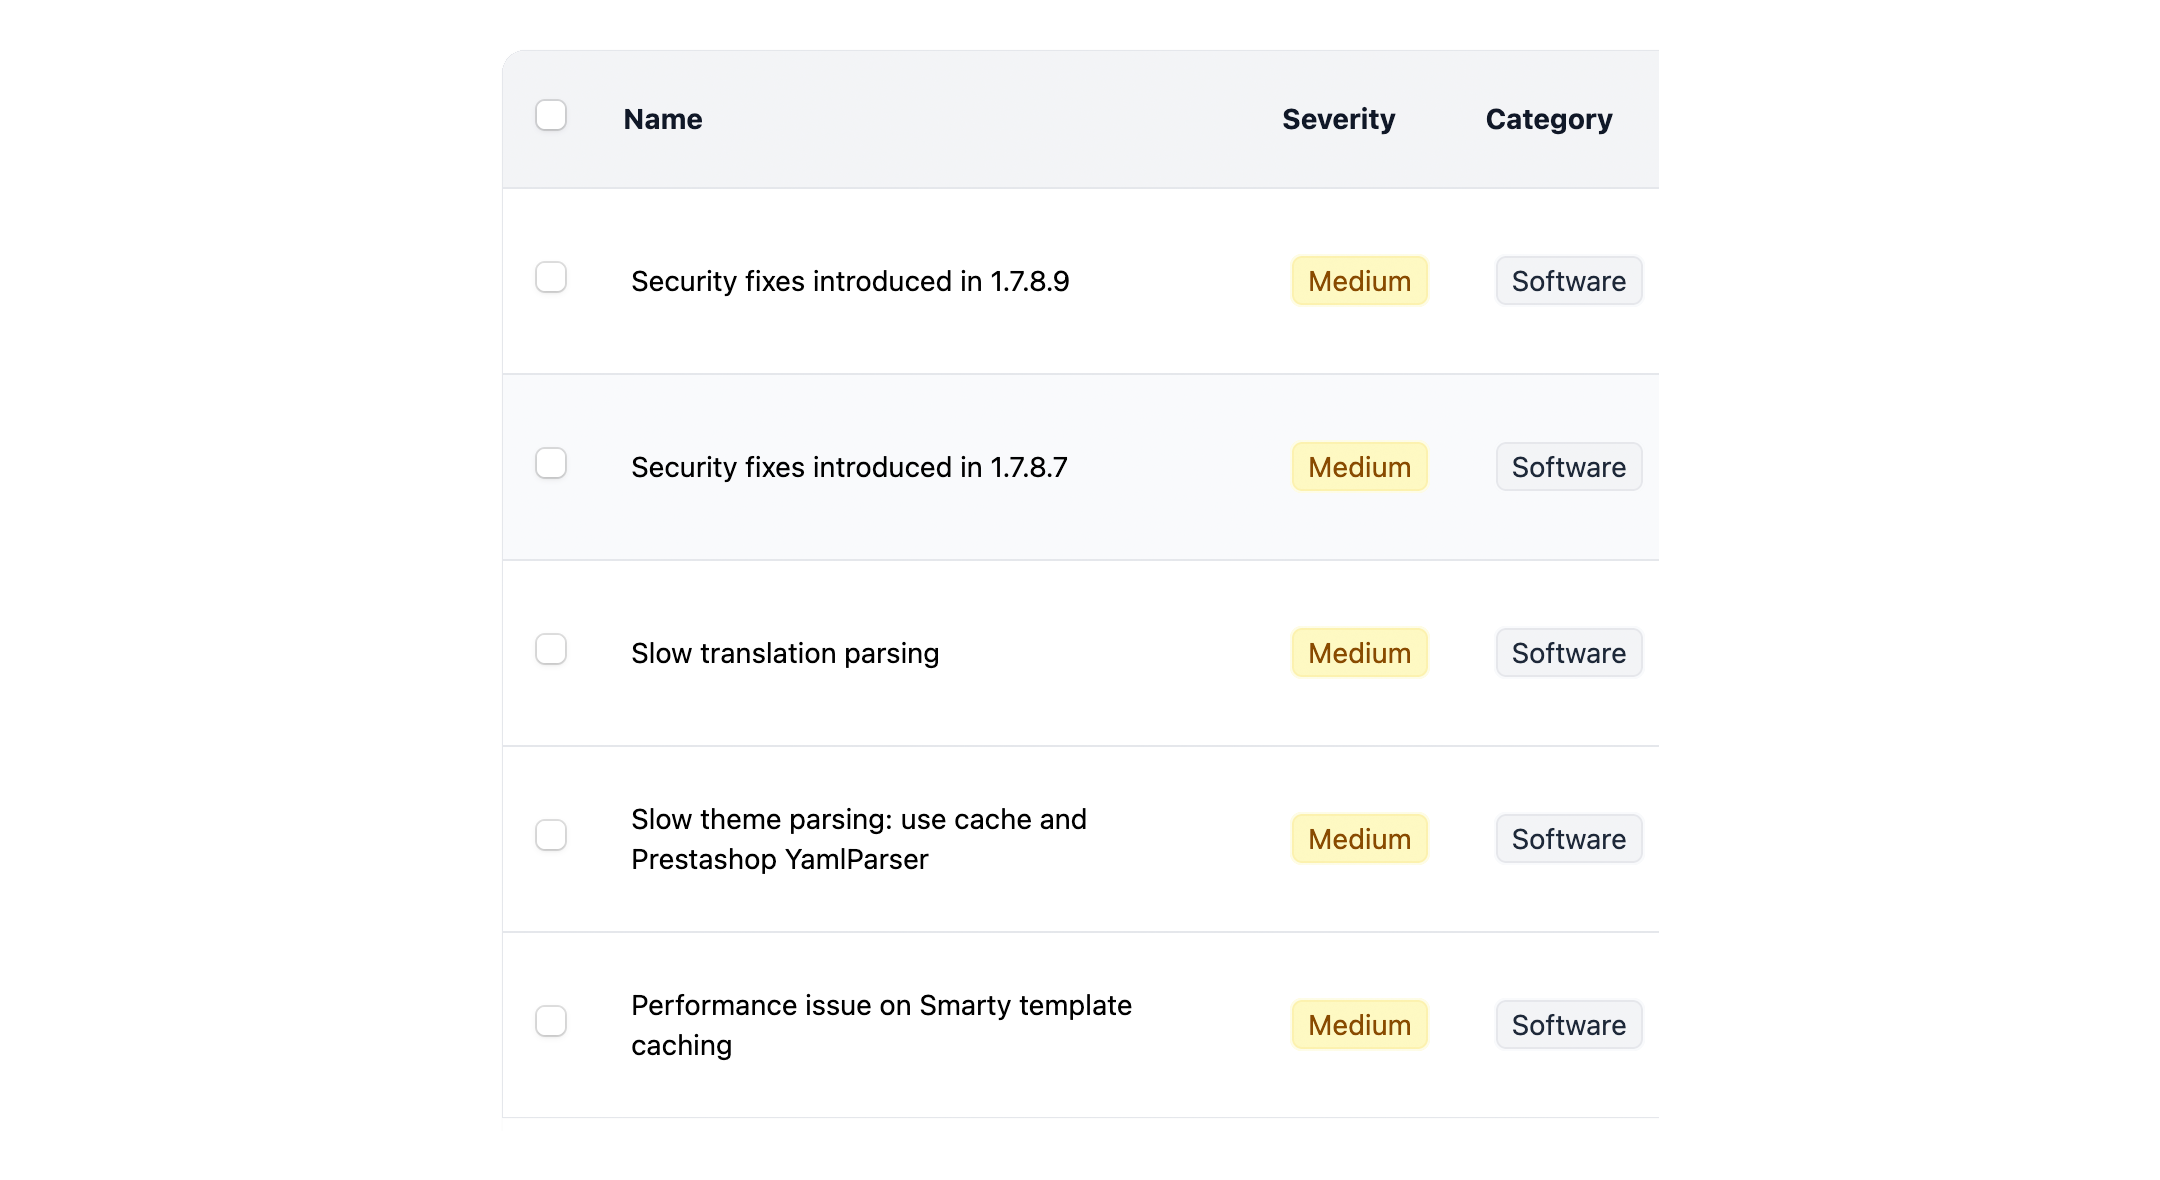Tick the Smarty template caching row checkbox
Viewport: 2160px width, 1180px height.
(551, 1021)
